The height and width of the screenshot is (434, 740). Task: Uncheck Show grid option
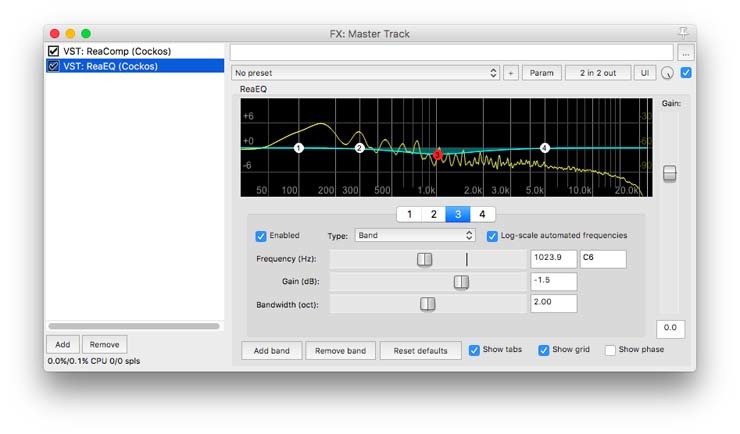[544, 350]
